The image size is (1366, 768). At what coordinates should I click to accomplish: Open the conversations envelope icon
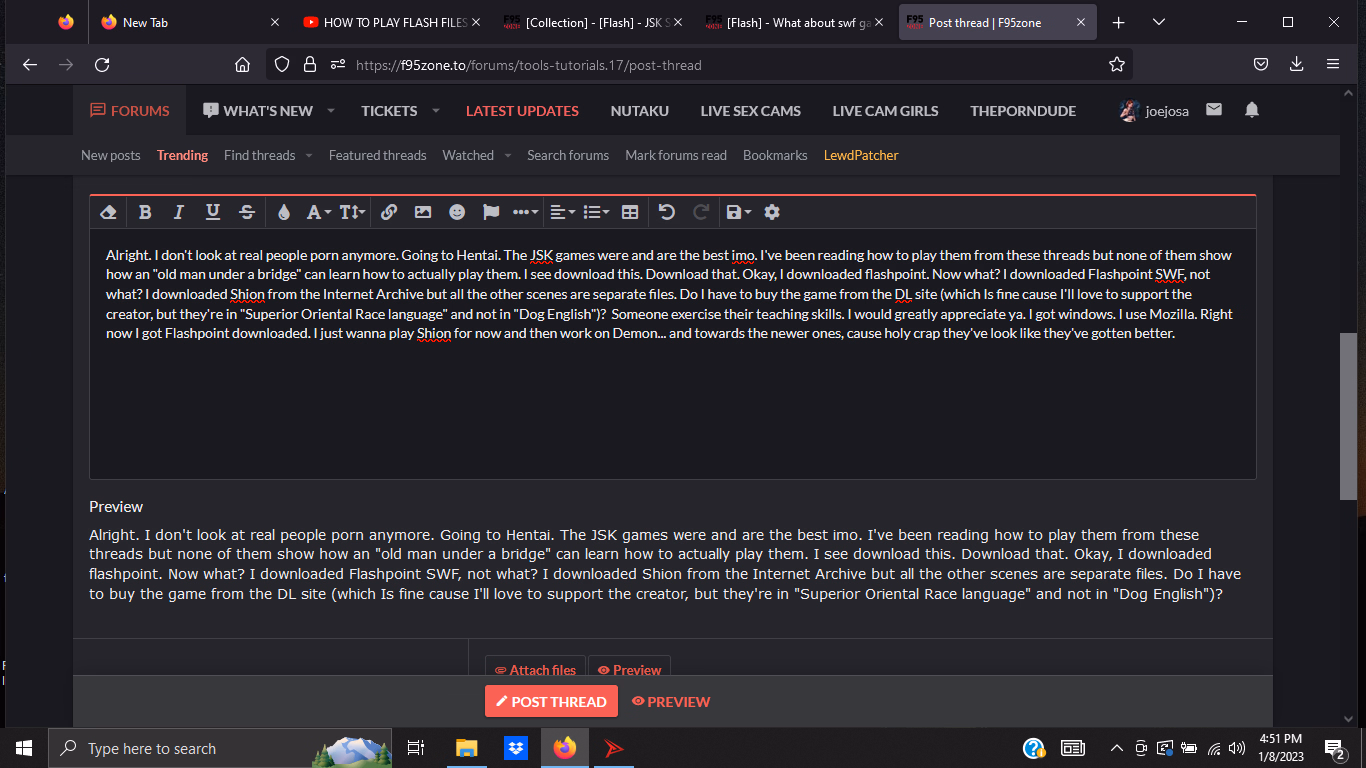point(1214,110)
